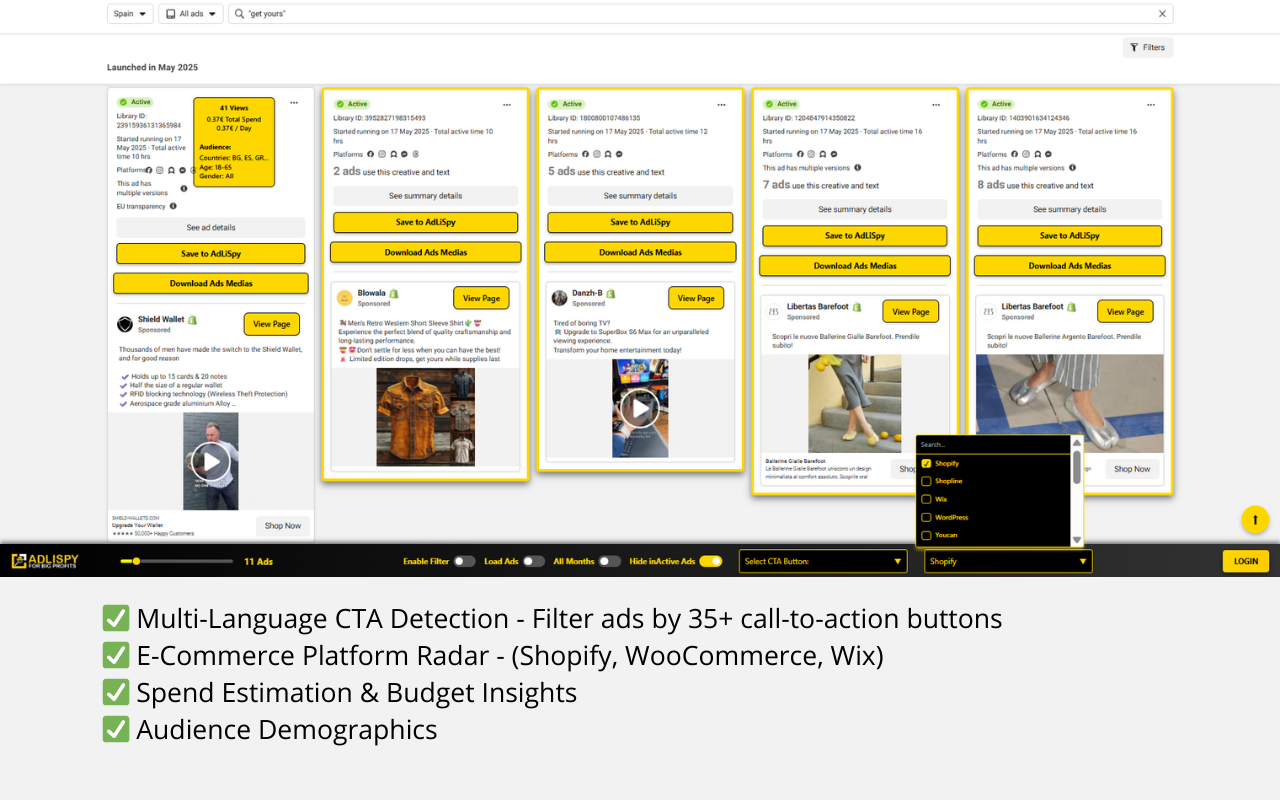Select the Facebook platform icon on the Danzh-B ad
Screen dimensions: 1280x800
pos(586,154)
